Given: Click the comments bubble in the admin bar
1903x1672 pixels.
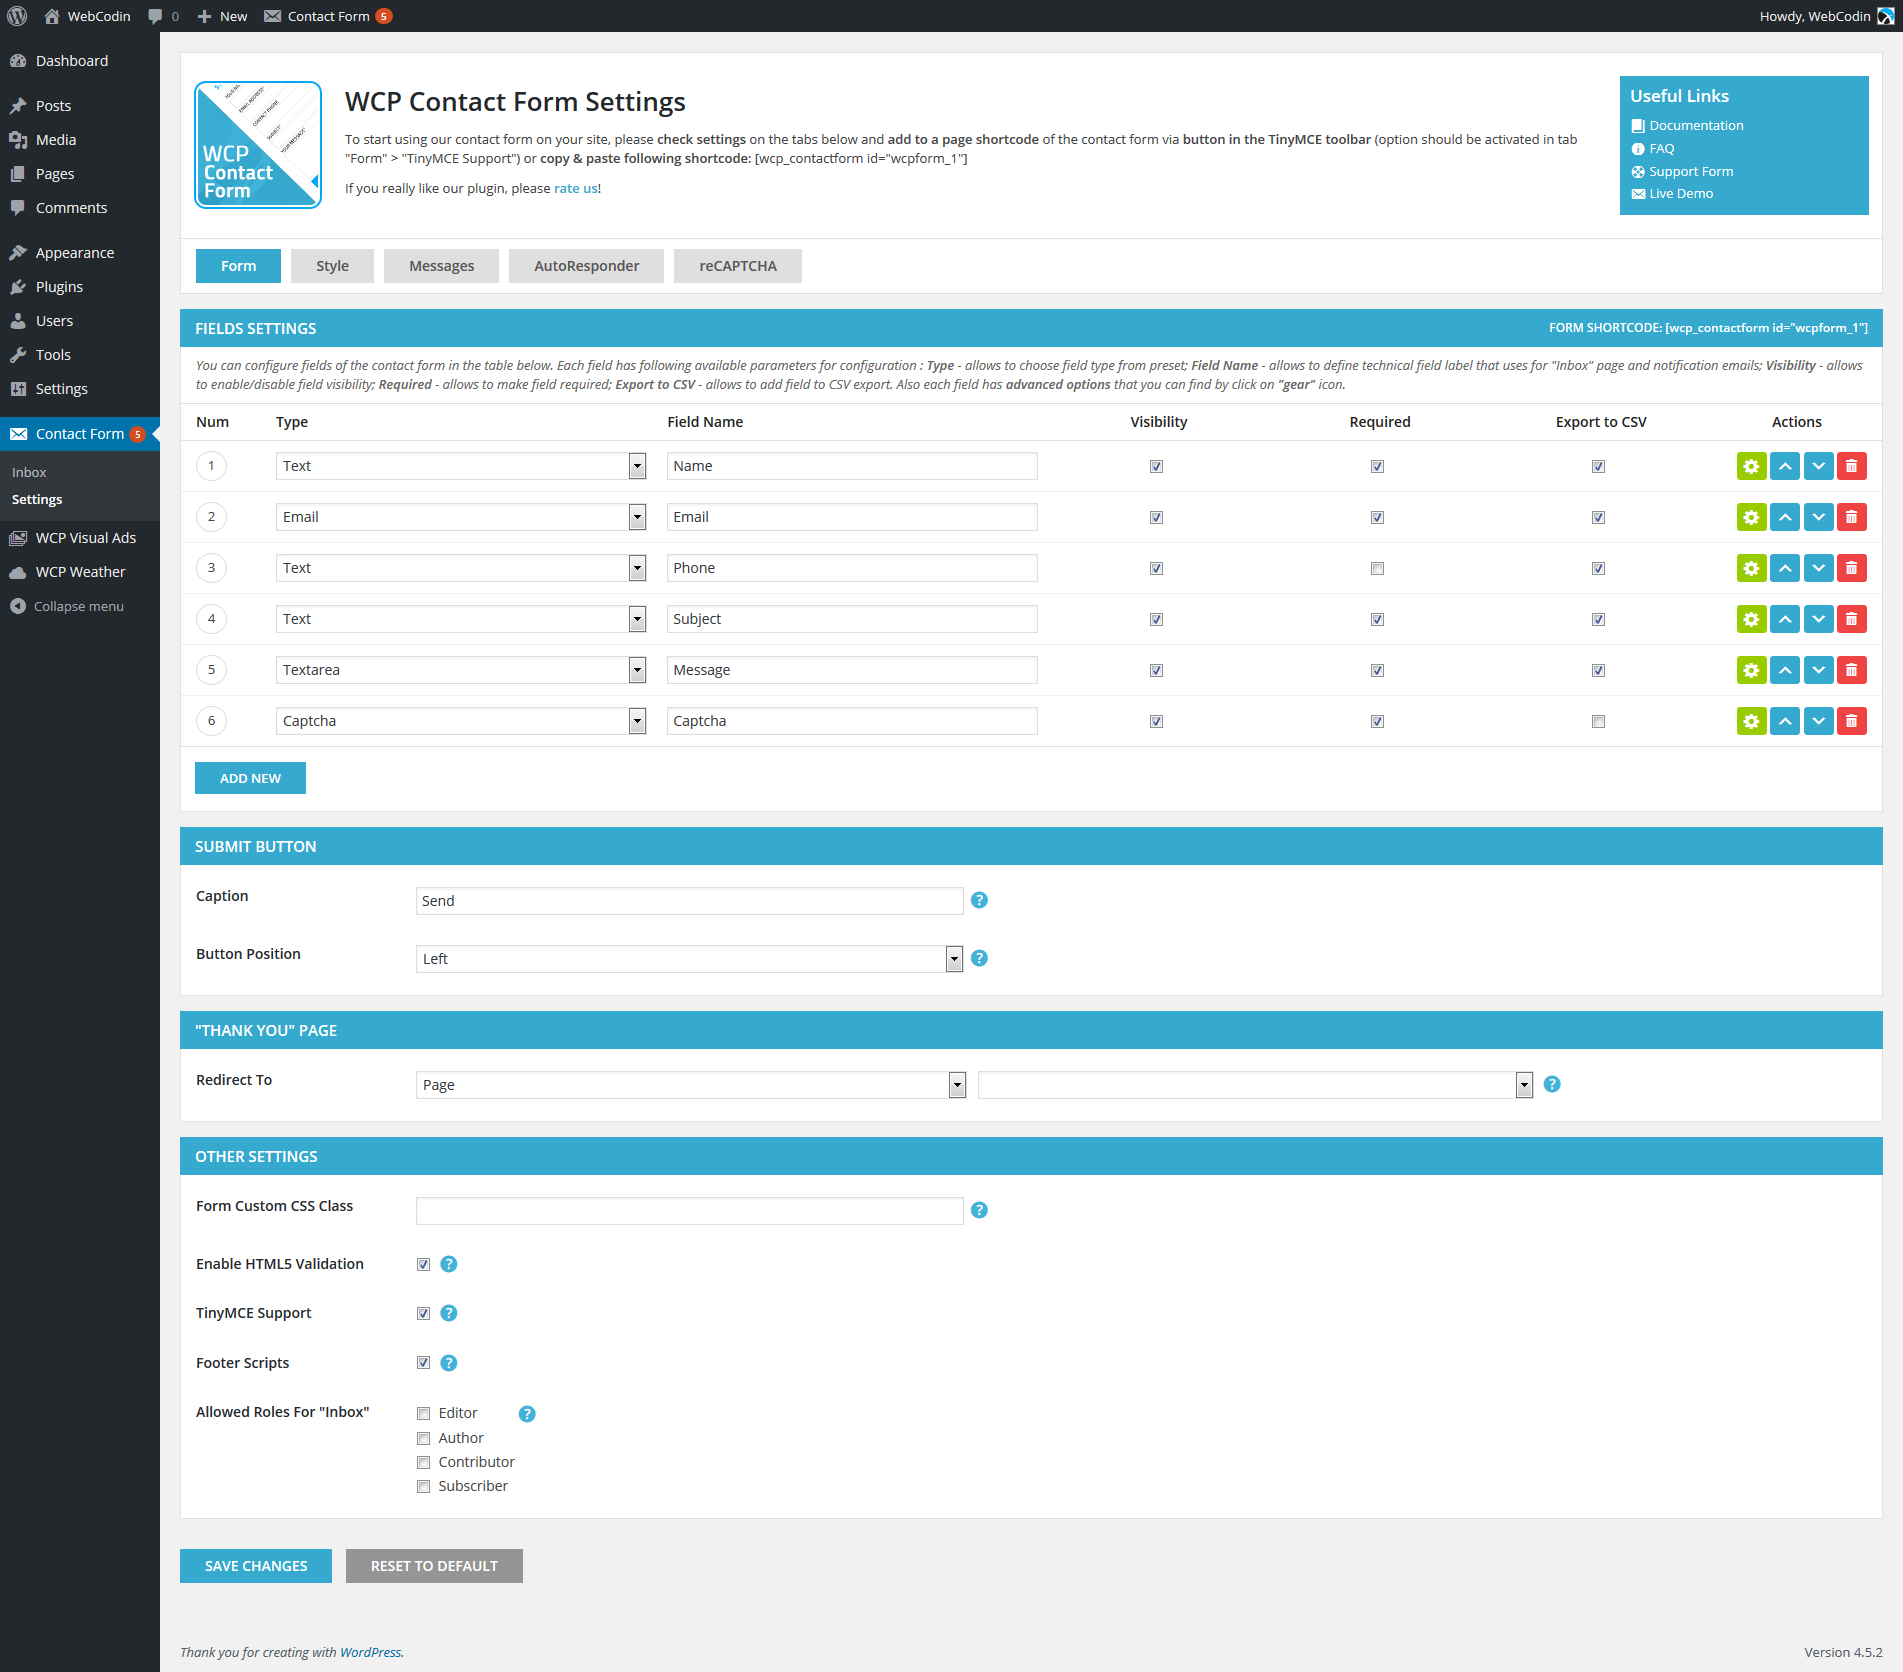Looking at the screenshot, I should 158,16.
